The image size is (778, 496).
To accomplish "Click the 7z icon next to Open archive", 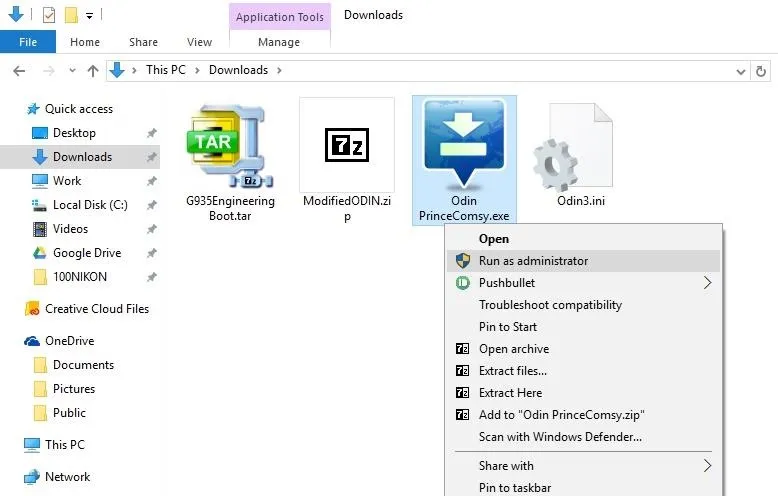I will pyautogui.click(x=462, y=349).
